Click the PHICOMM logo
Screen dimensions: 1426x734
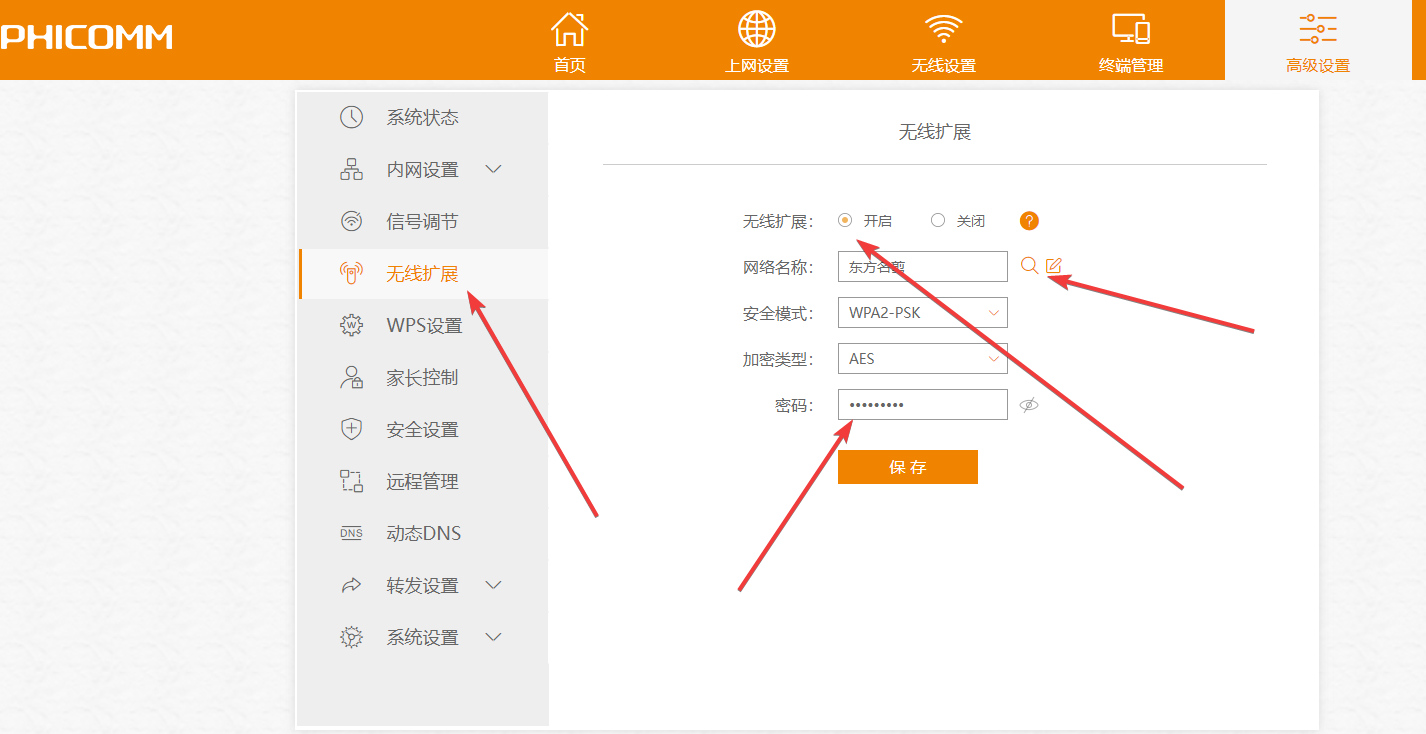click(x=86, y=38)
